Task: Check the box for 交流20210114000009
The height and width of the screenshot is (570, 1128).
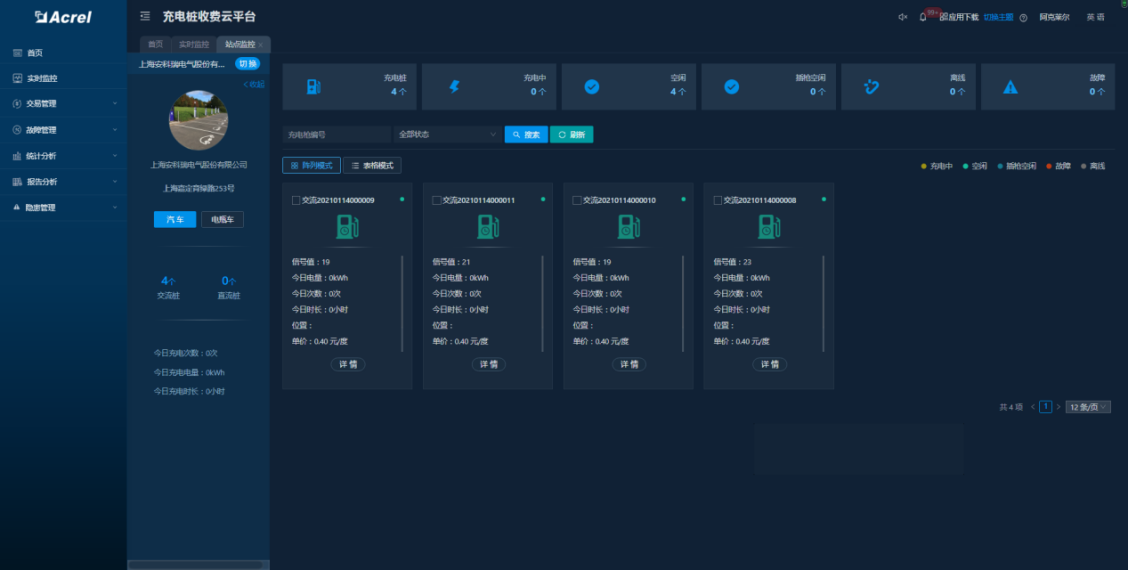Action: click(x=296, y=200)
